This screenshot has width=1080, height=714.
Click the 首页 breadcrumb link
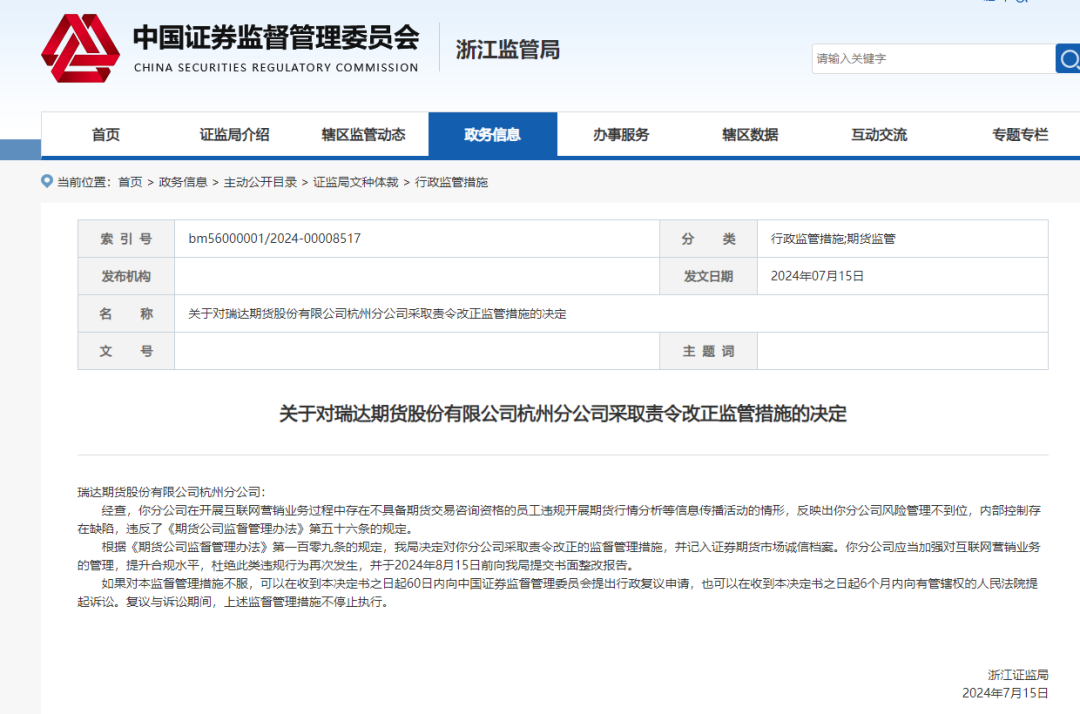click(x=130, y=182)
